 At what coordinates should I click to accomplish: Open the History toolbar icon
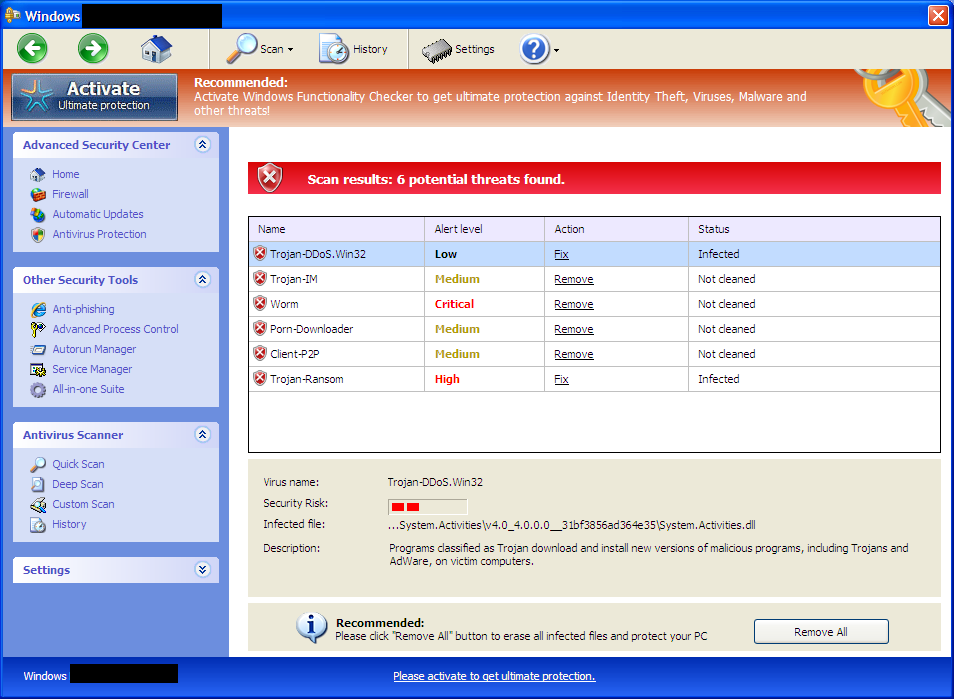coord(333,49)
